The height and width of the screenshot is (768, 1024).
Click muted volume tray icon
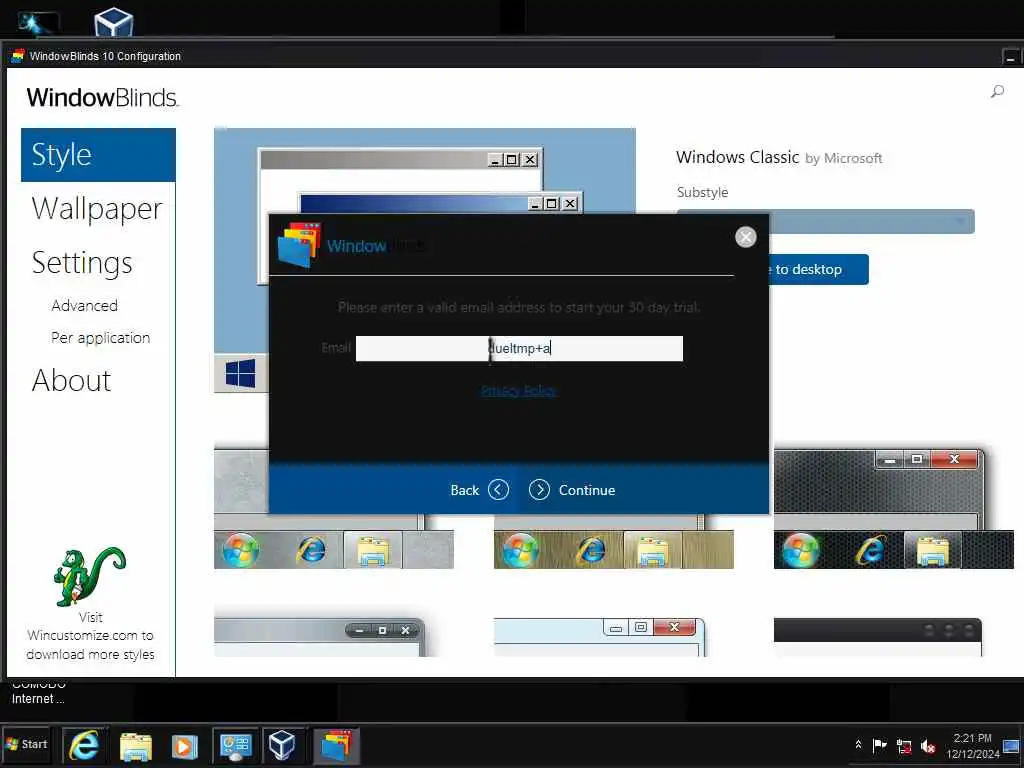[x=927, y=746]
